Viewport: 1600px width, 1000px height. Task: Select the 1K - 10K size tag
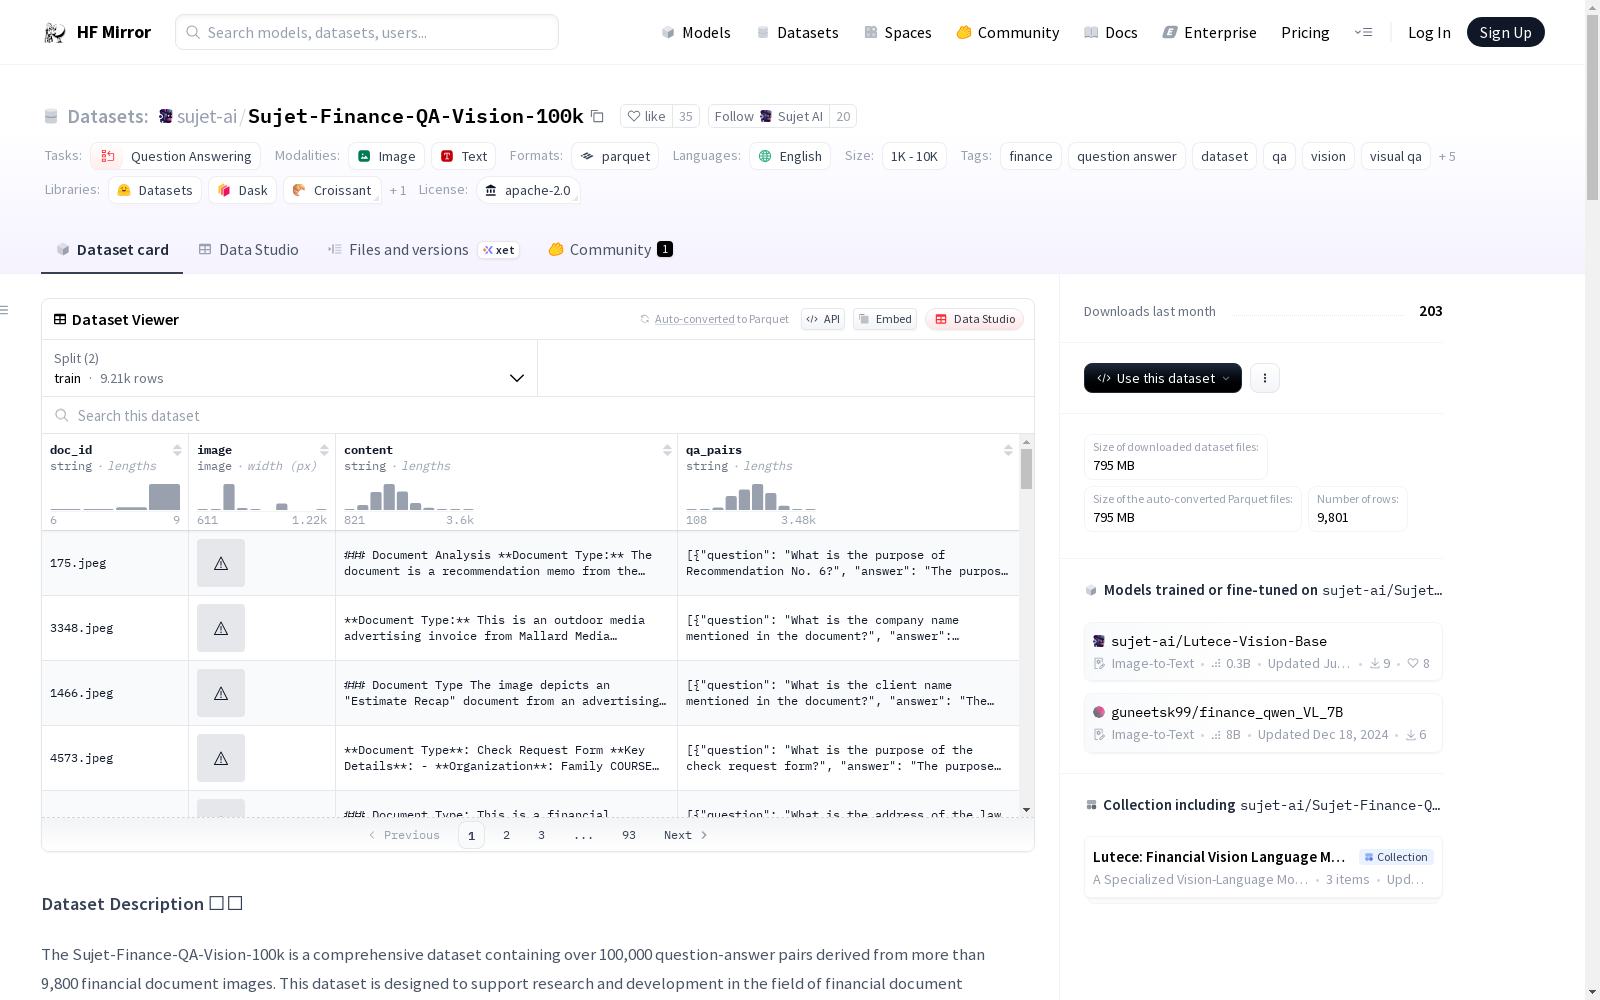click(914, 156)
